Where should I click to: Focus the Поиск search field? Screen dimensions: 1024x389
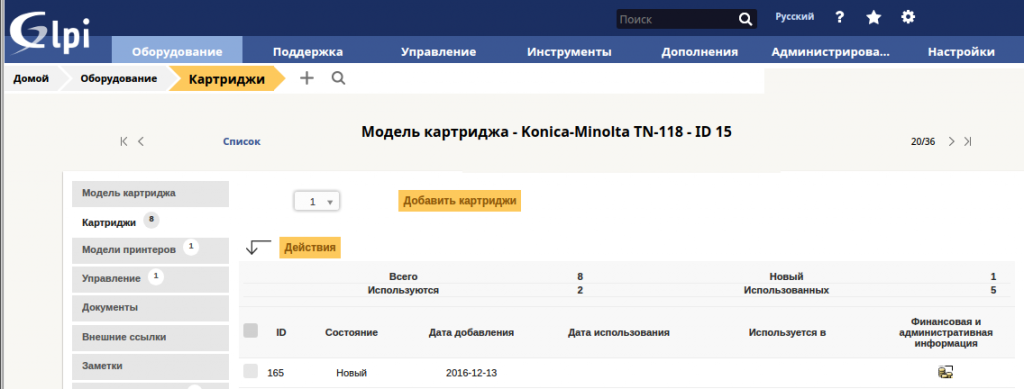[677, 20]
